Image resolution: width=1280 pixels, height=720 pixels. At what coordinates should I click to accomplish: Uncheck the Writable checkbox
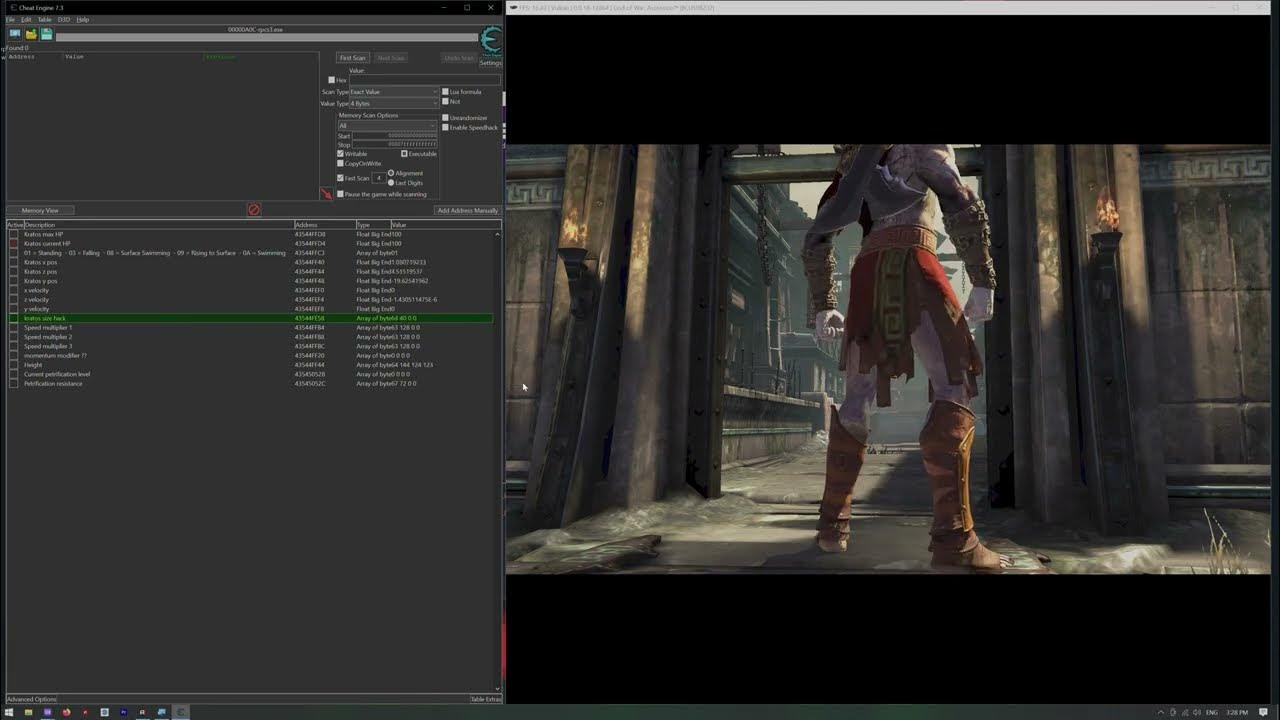click(x=340, y=154)
